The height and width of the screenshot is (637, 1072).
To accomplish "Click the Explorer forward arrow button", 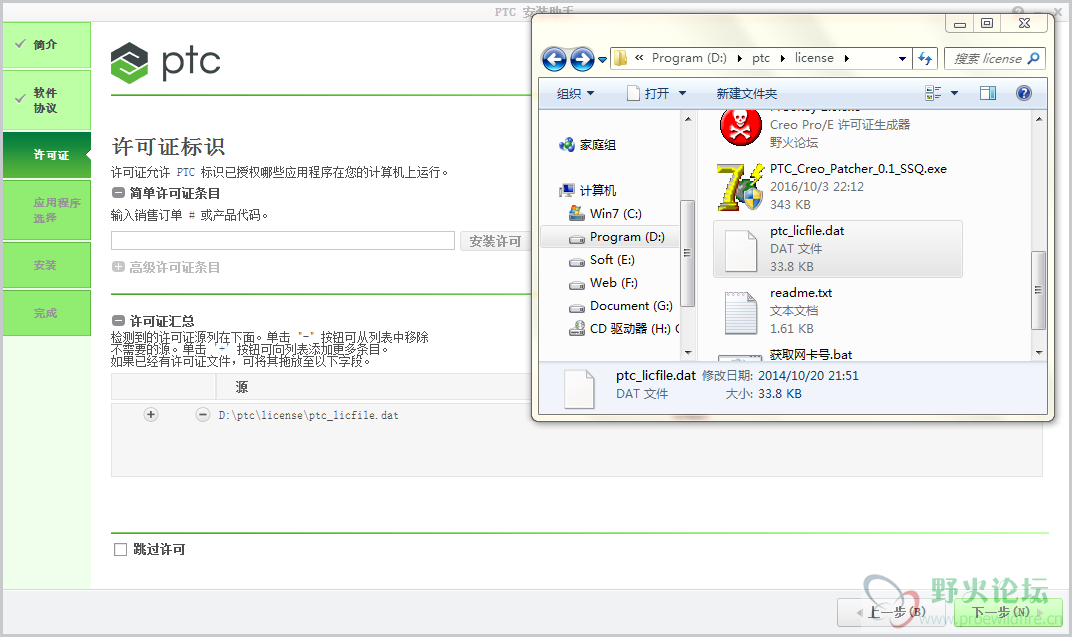I will [x=582, y=59].
